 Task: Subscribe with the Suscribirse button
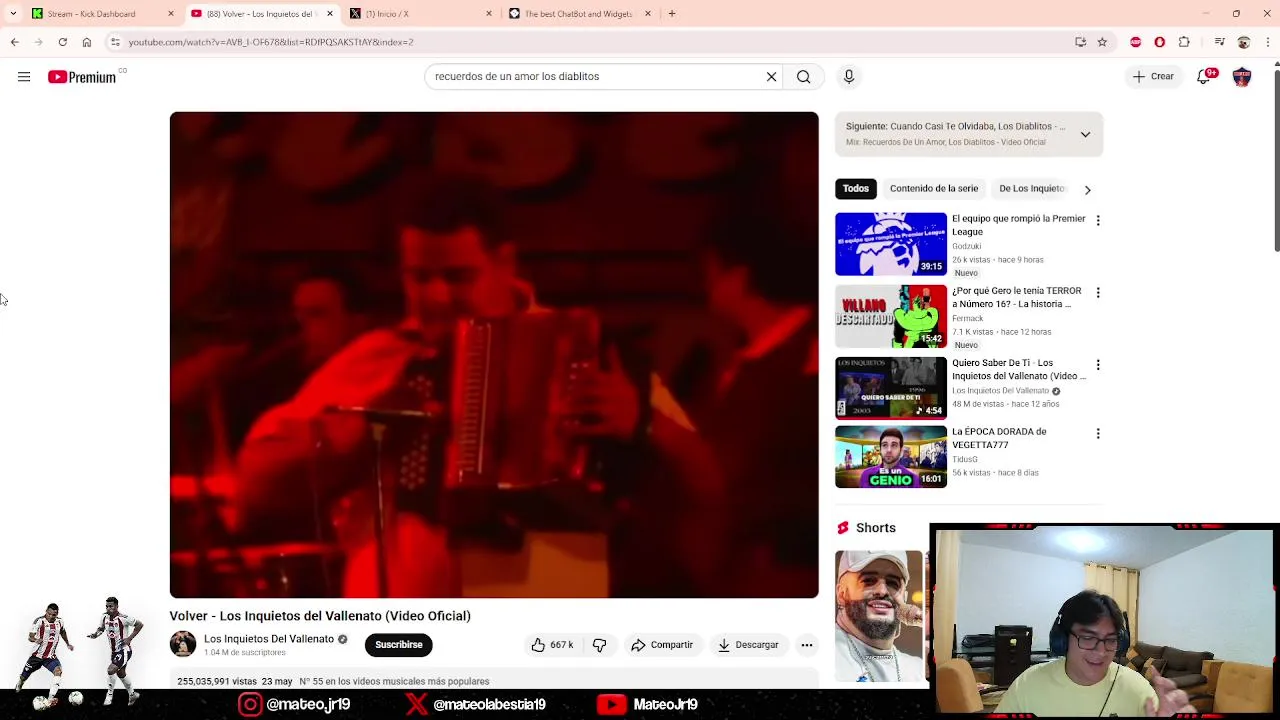point(398,645)
